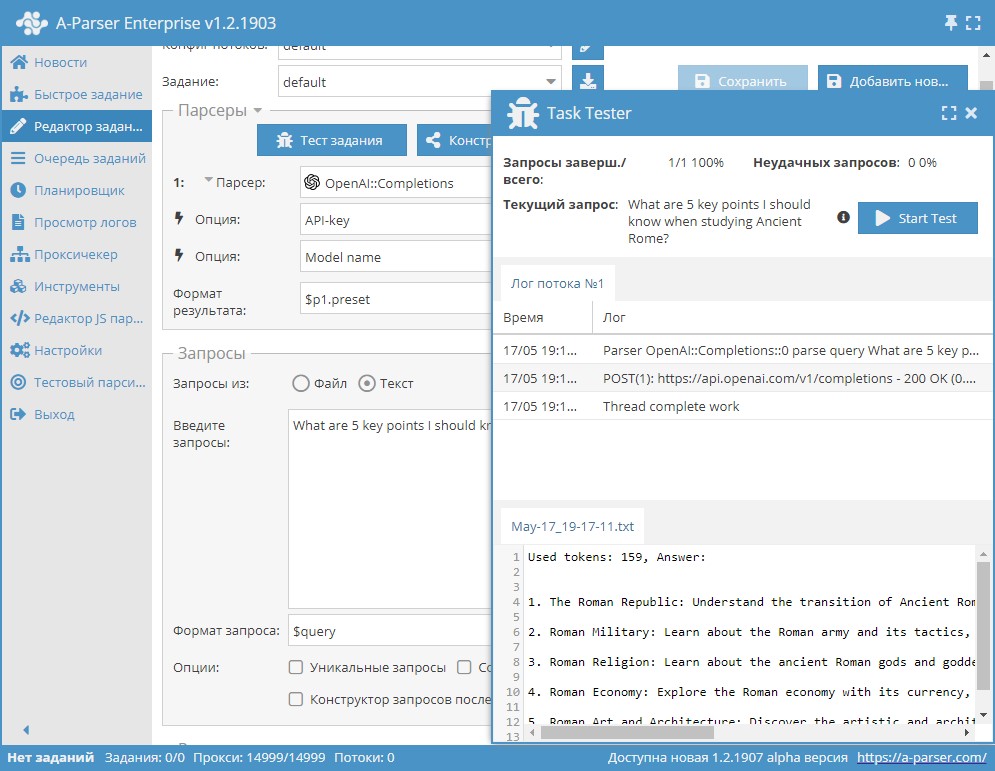
Task: Select the May-17_19-17-11.txt result tab
Action: (x=572, y=526)
